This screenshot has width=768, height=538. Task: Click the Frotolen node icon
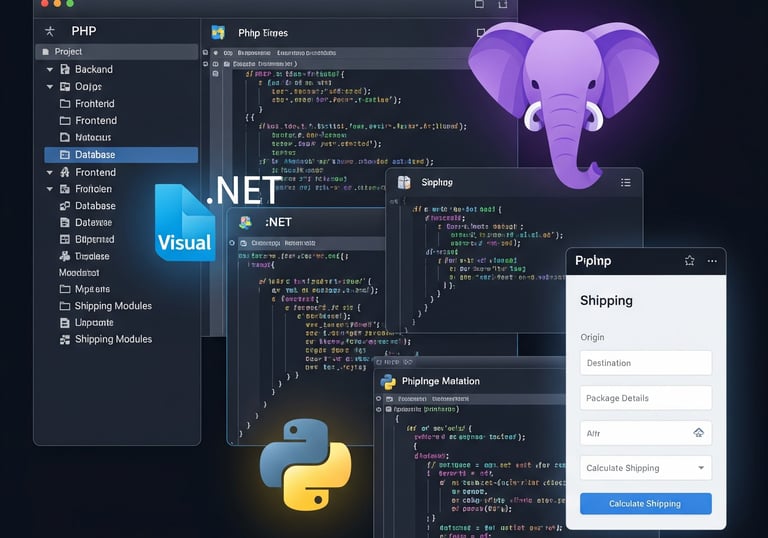[65, 189]
